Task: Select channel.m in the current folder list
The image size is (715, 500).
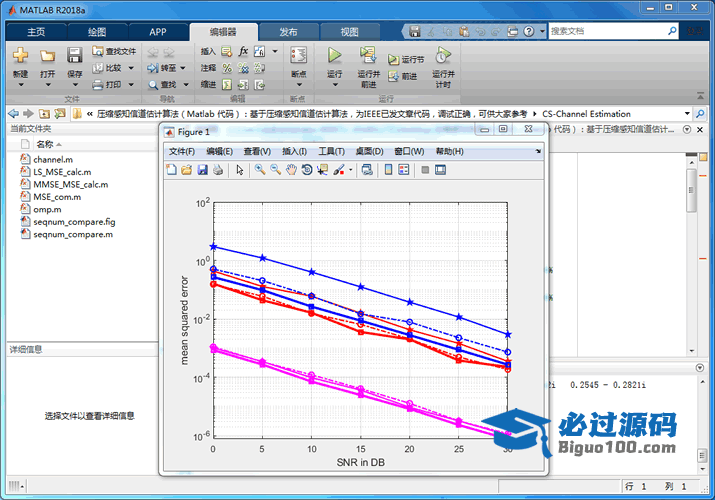Action: click(53, 160)
